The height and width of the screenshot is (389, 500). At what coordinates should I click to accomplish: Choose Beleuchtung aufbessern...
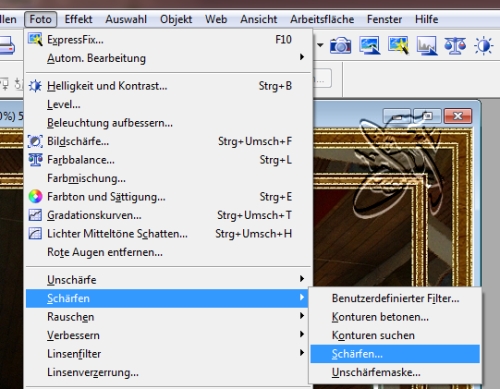pyautogui.click(x=168, y=123)
